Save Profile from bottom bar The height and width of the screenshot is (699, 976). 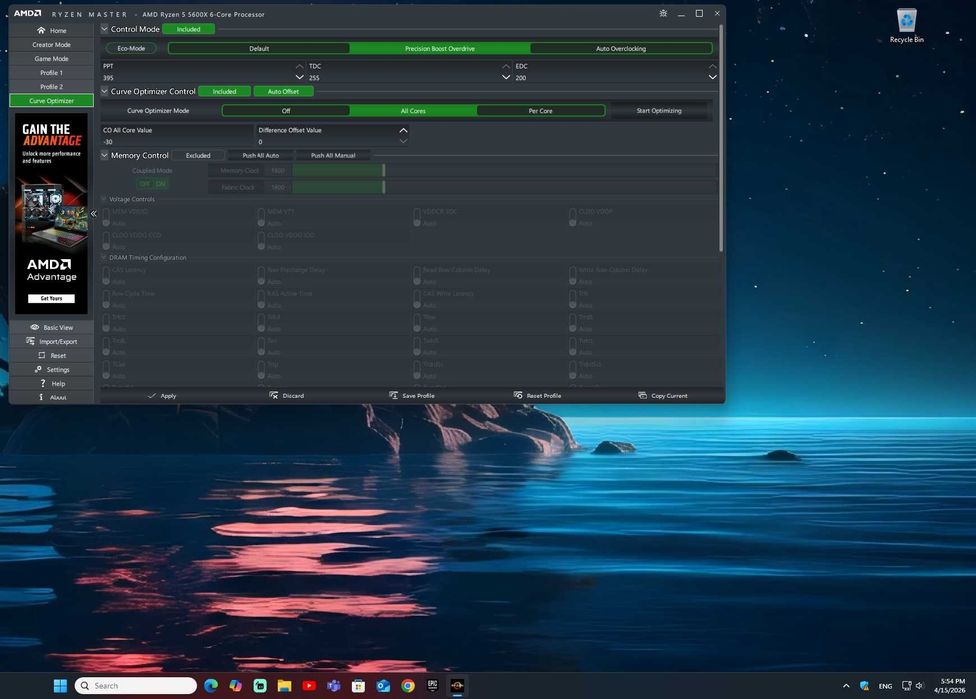pos(411,396)
